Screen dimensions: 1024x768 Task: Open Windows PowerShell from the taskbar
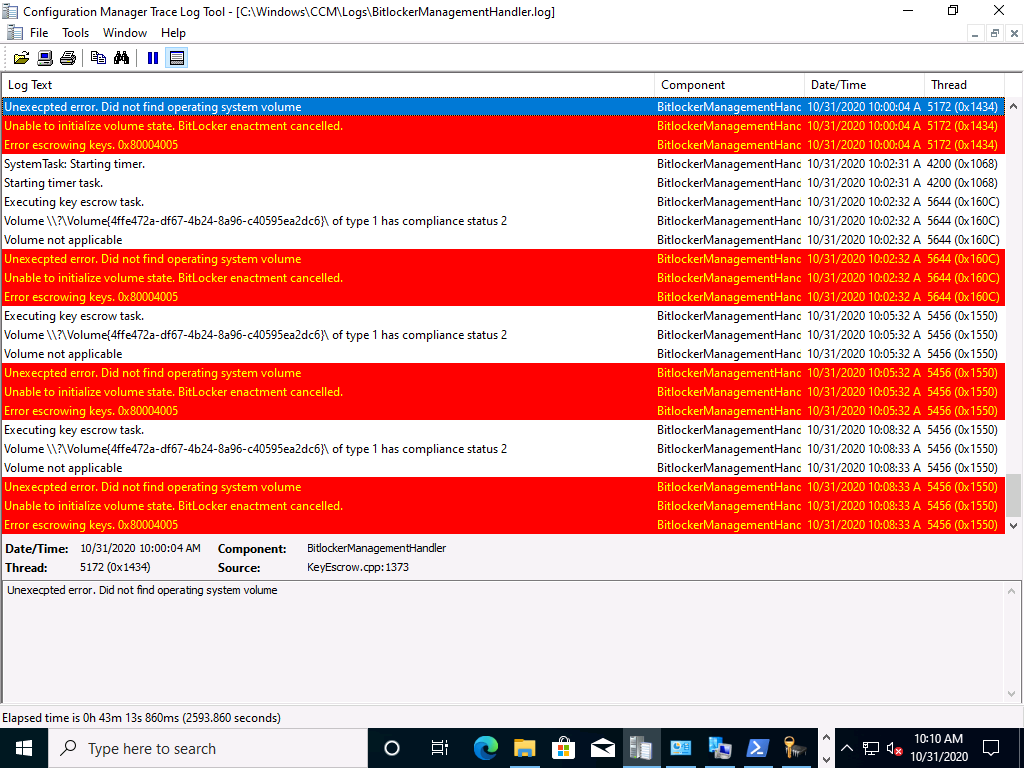coord(758,748)
